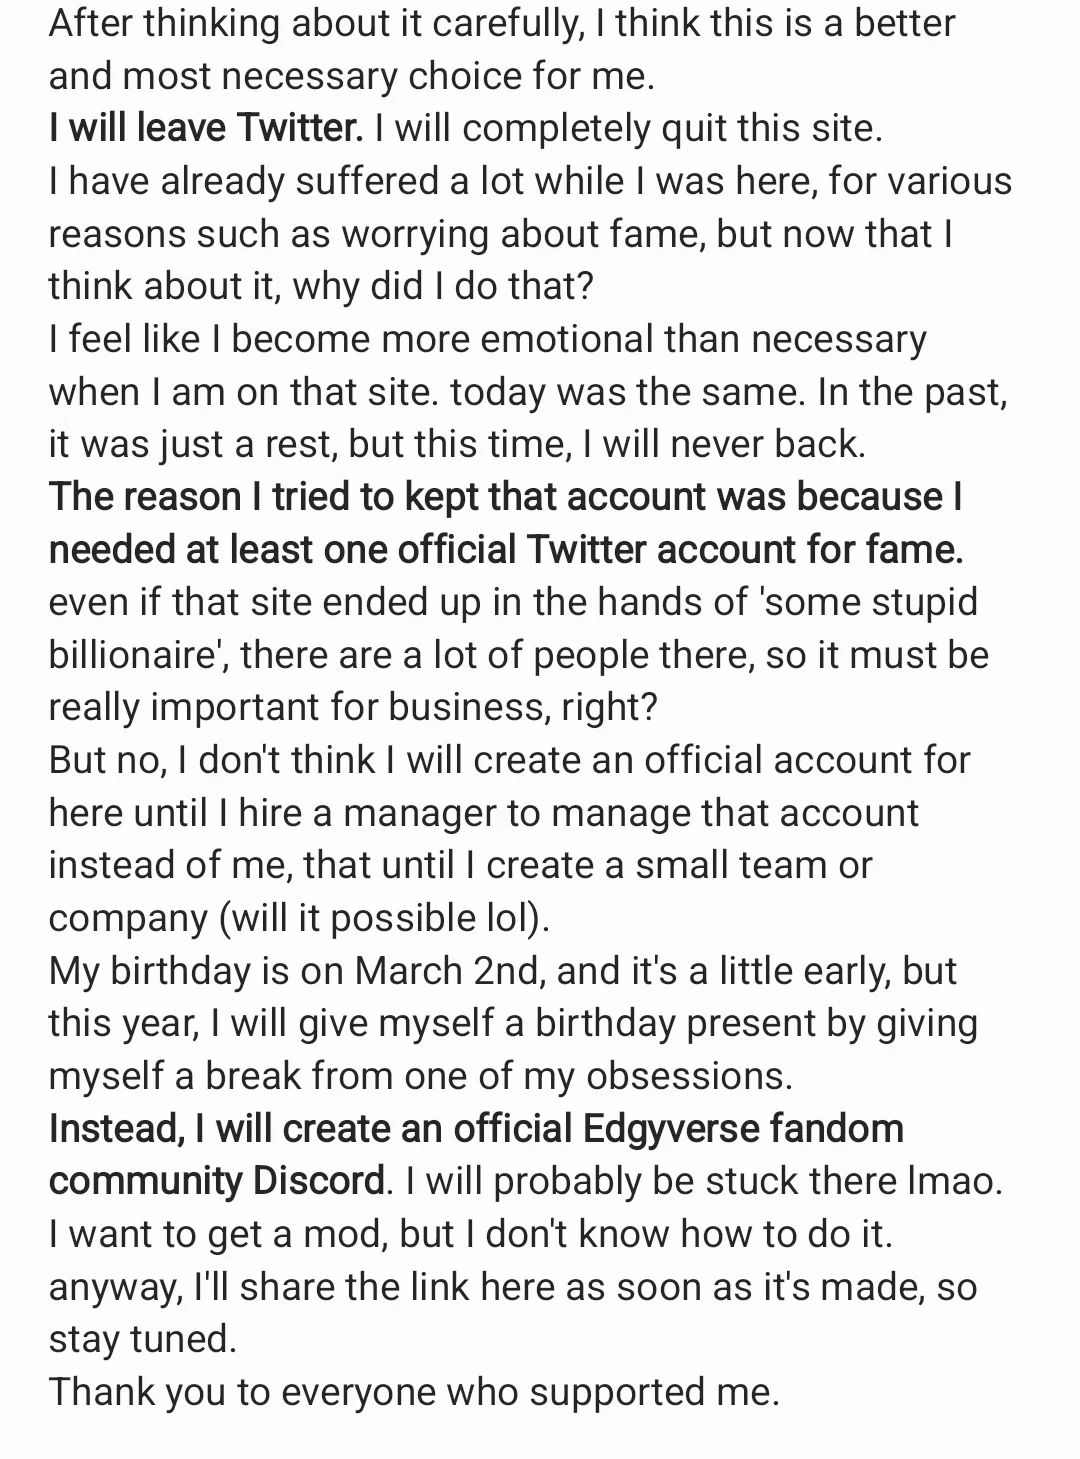
Task: Click the bold "community Discord" text
Action: pyautogui.click(x=216, y=1181)
